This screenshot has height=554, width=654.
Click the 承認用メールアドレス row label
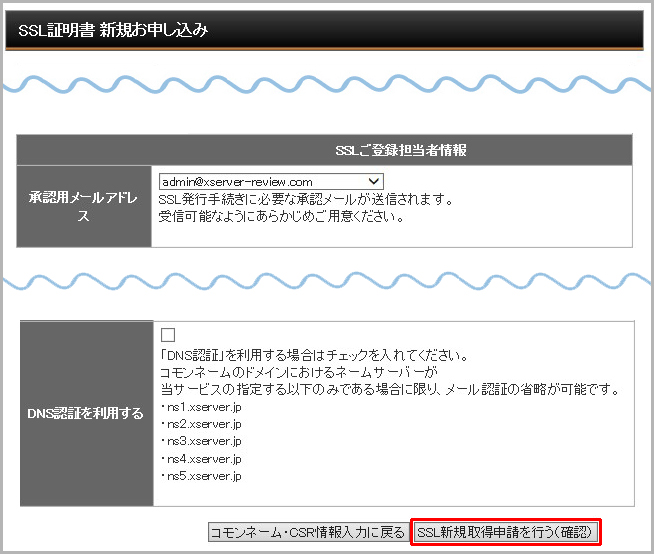point(84,207)
